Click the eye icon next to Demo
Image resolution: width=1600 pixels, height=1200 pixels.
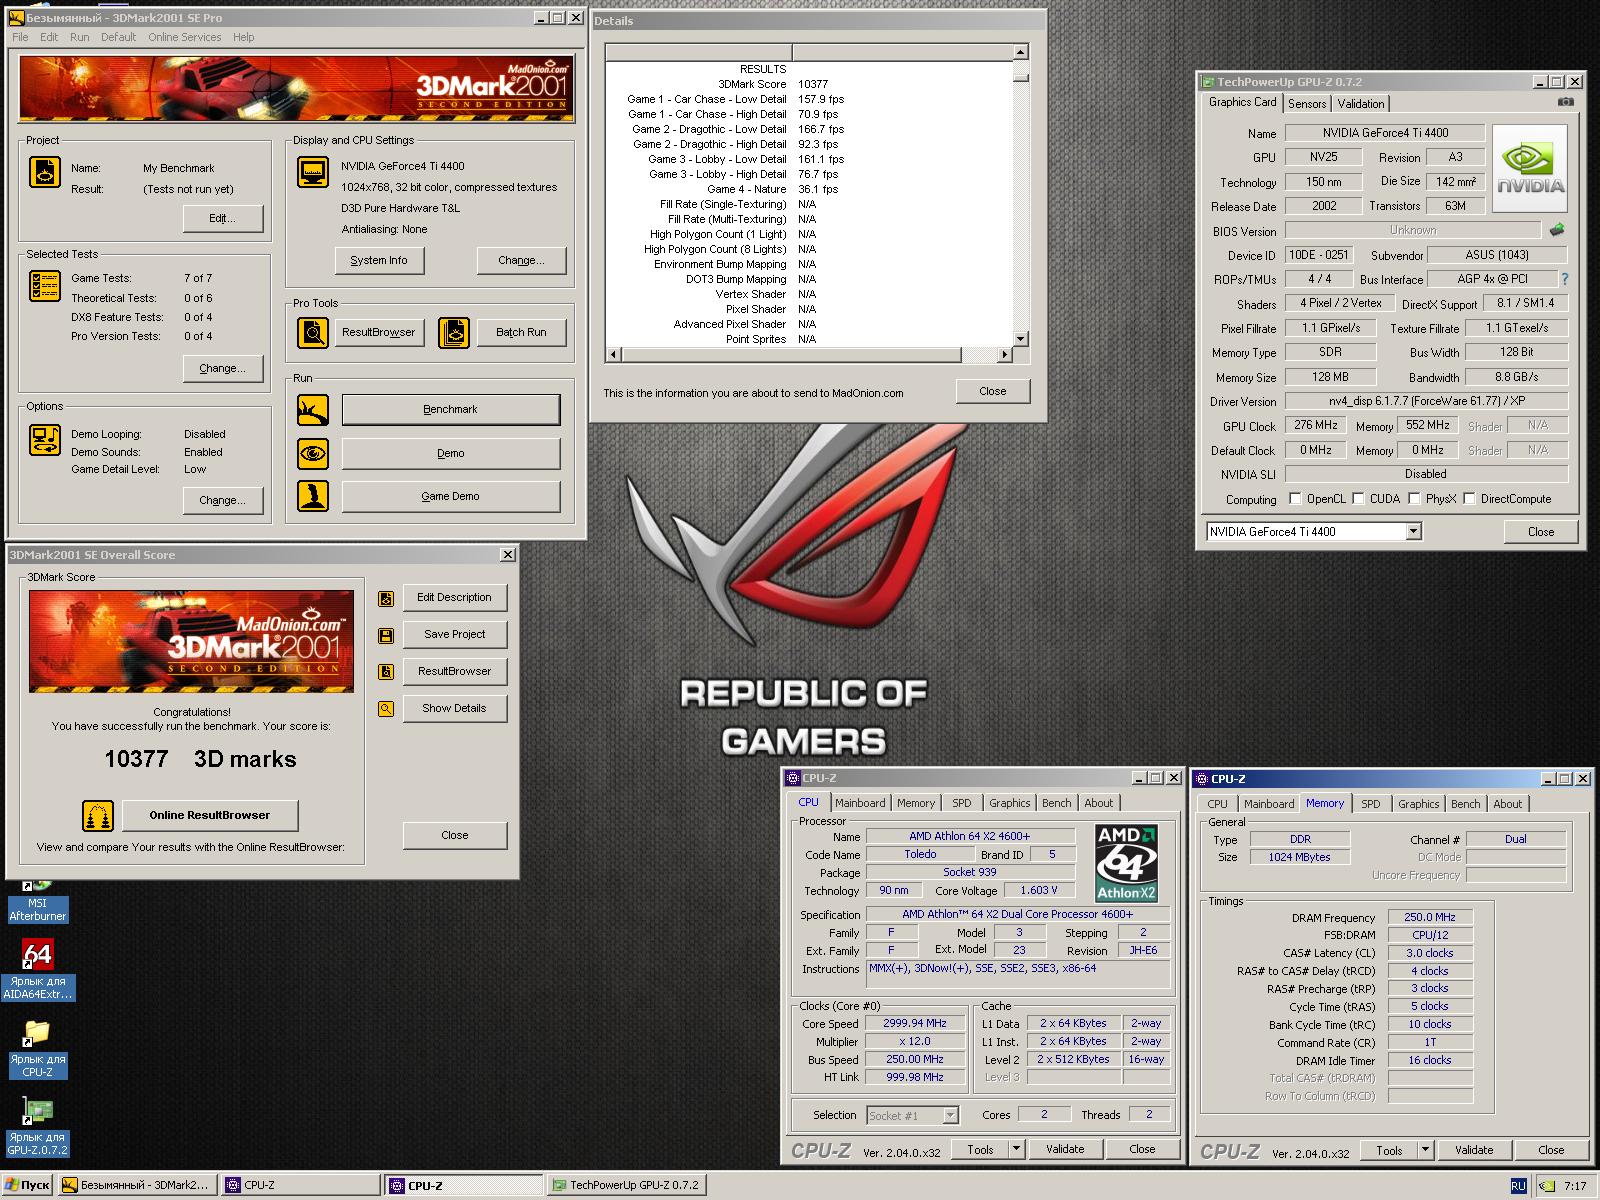[x=313, y=453]
